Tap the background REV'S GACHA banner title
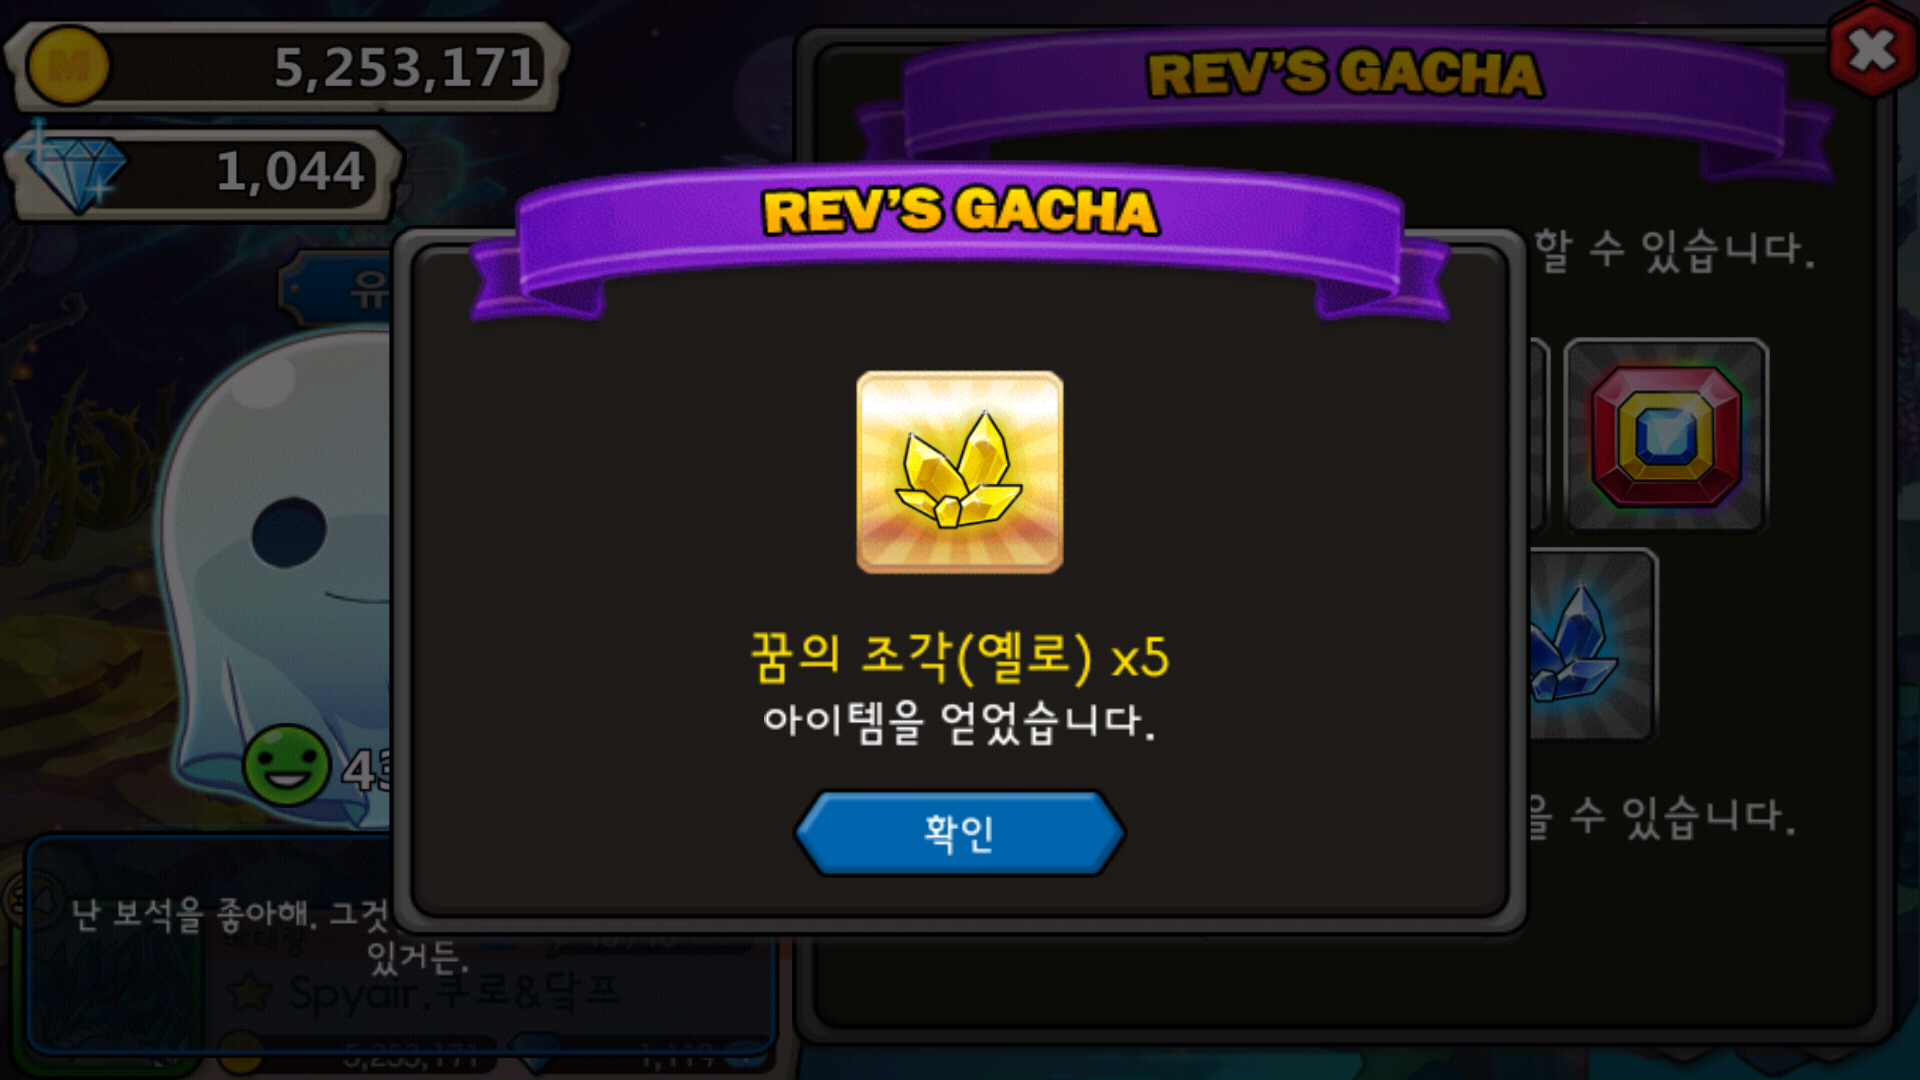Viewport: 1920px width, 1080px height. [x=1345, y=73]
